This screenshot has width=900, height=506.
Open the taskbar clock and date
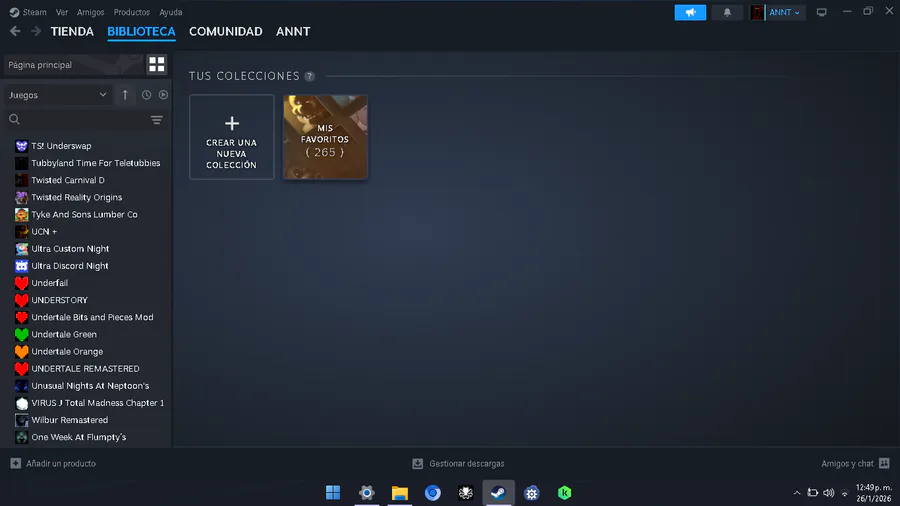pos(874,493)
